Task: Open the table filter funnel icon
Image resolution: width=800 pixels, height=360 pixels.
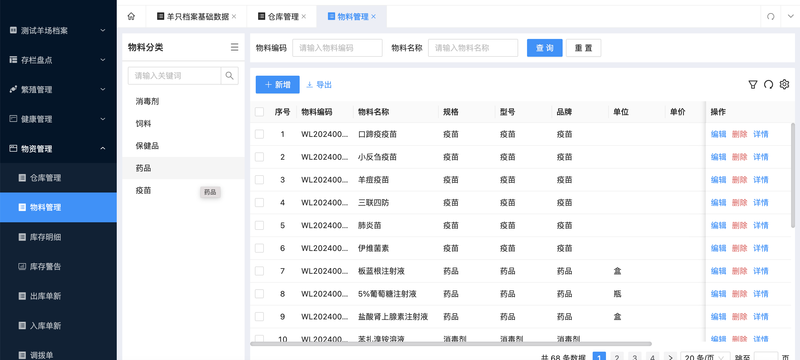Action: [x=753, y=85]
